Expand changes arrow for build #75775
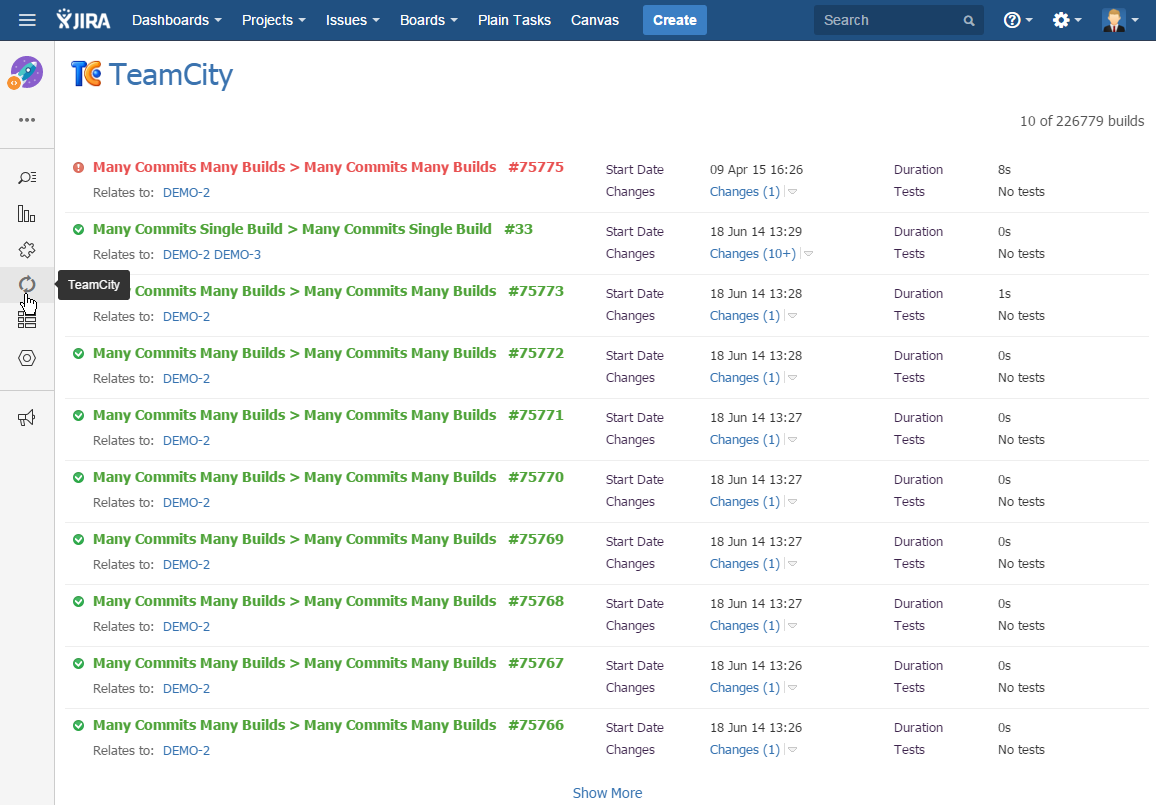The height and width of the screenshot is (805, 1156). (x=792, y=192)
